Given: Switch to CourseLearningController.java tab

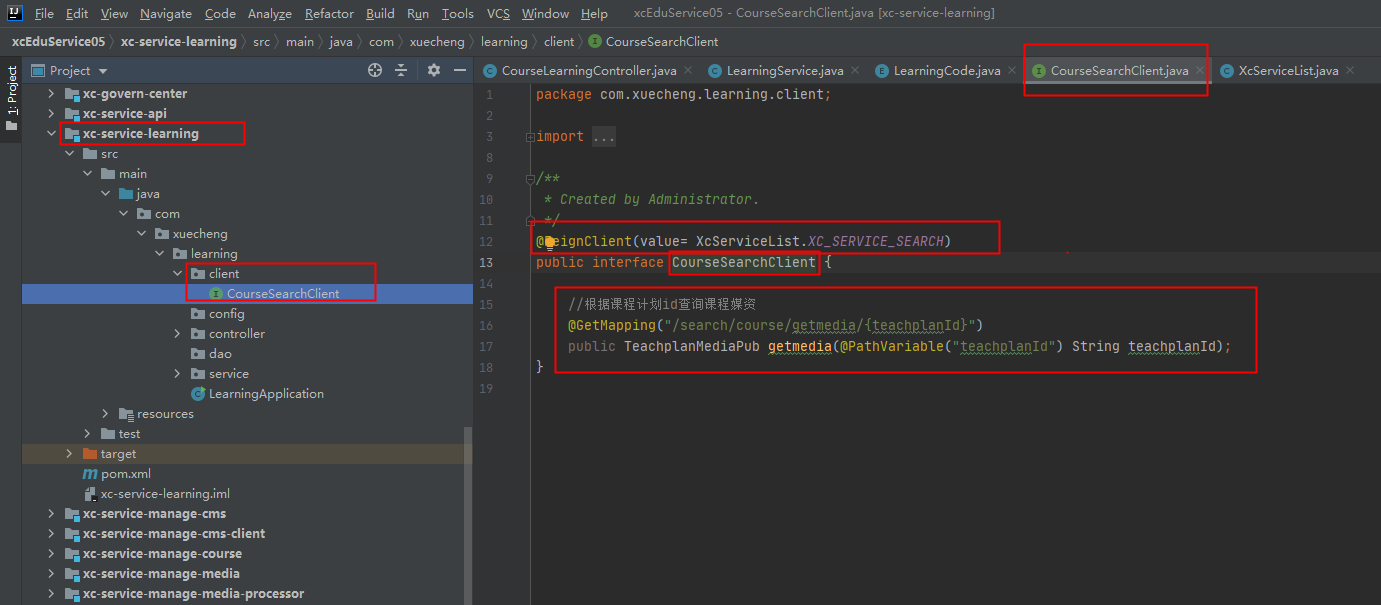Looking at the screenshot, I should pyautogui.click(x=589, y=71).
